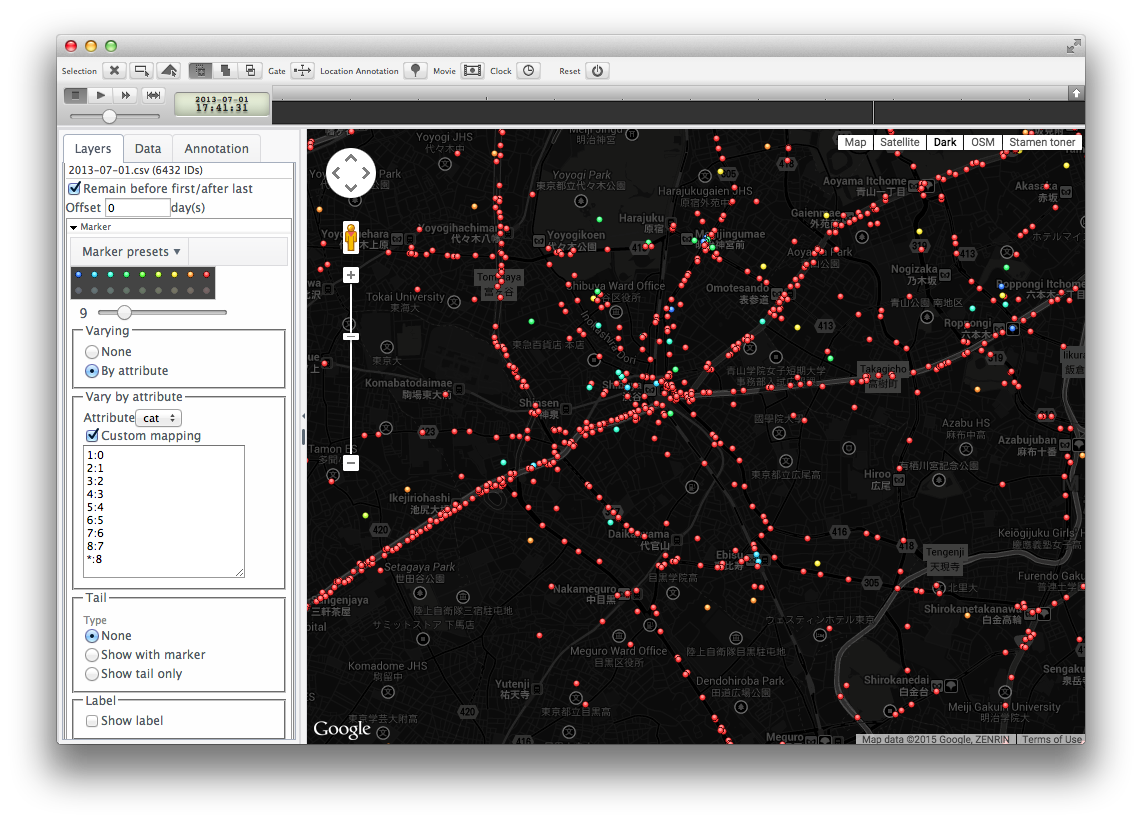Collapse the Marker section triangle
The width and height of the screenshot is (1142, 823).
coord(74,226)
